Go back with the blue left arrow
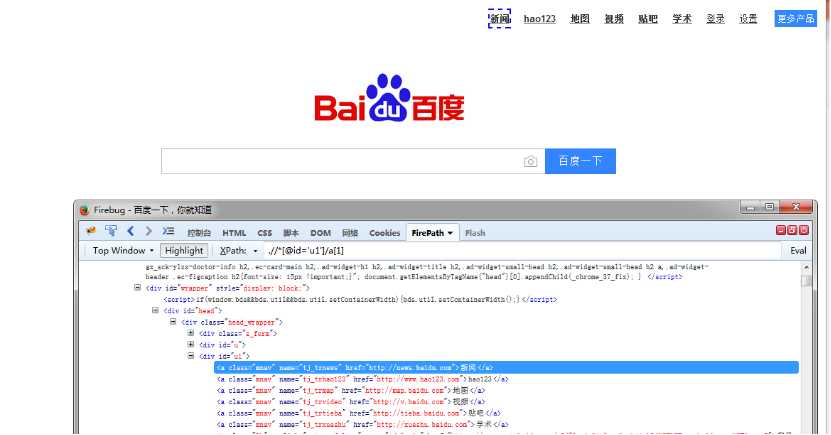This screenshot has width=831, height=435. pyautogui.click(x=130, y=231)
